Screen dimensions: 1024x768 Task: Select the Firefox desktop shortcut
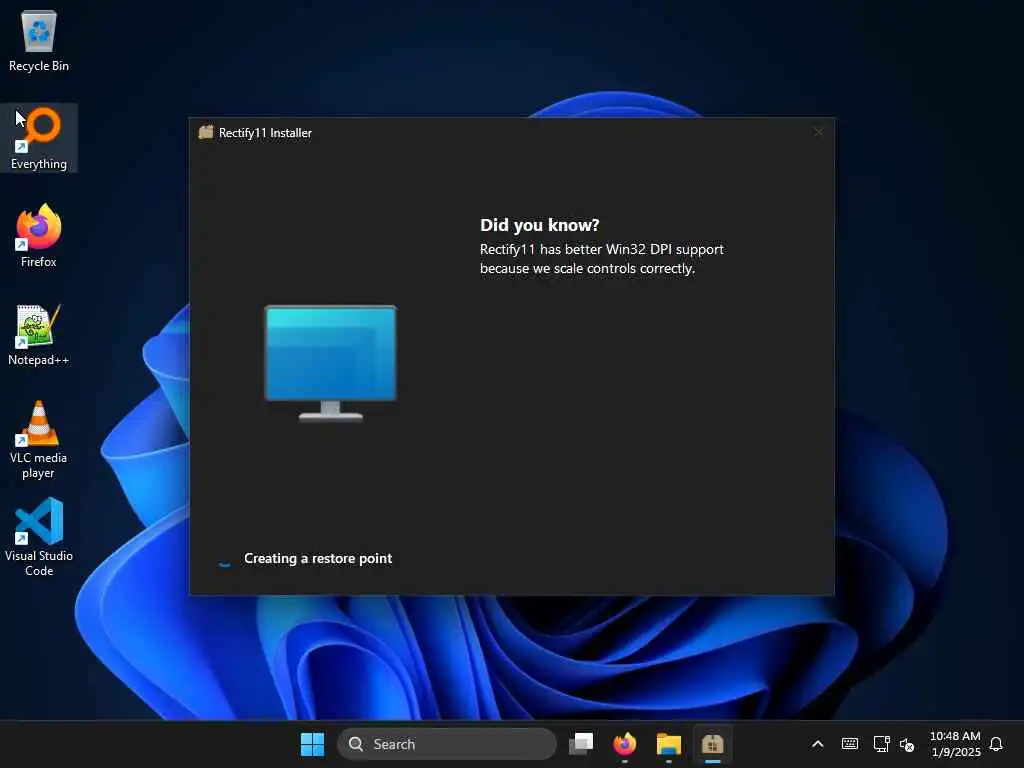click(x=39, y=236)
